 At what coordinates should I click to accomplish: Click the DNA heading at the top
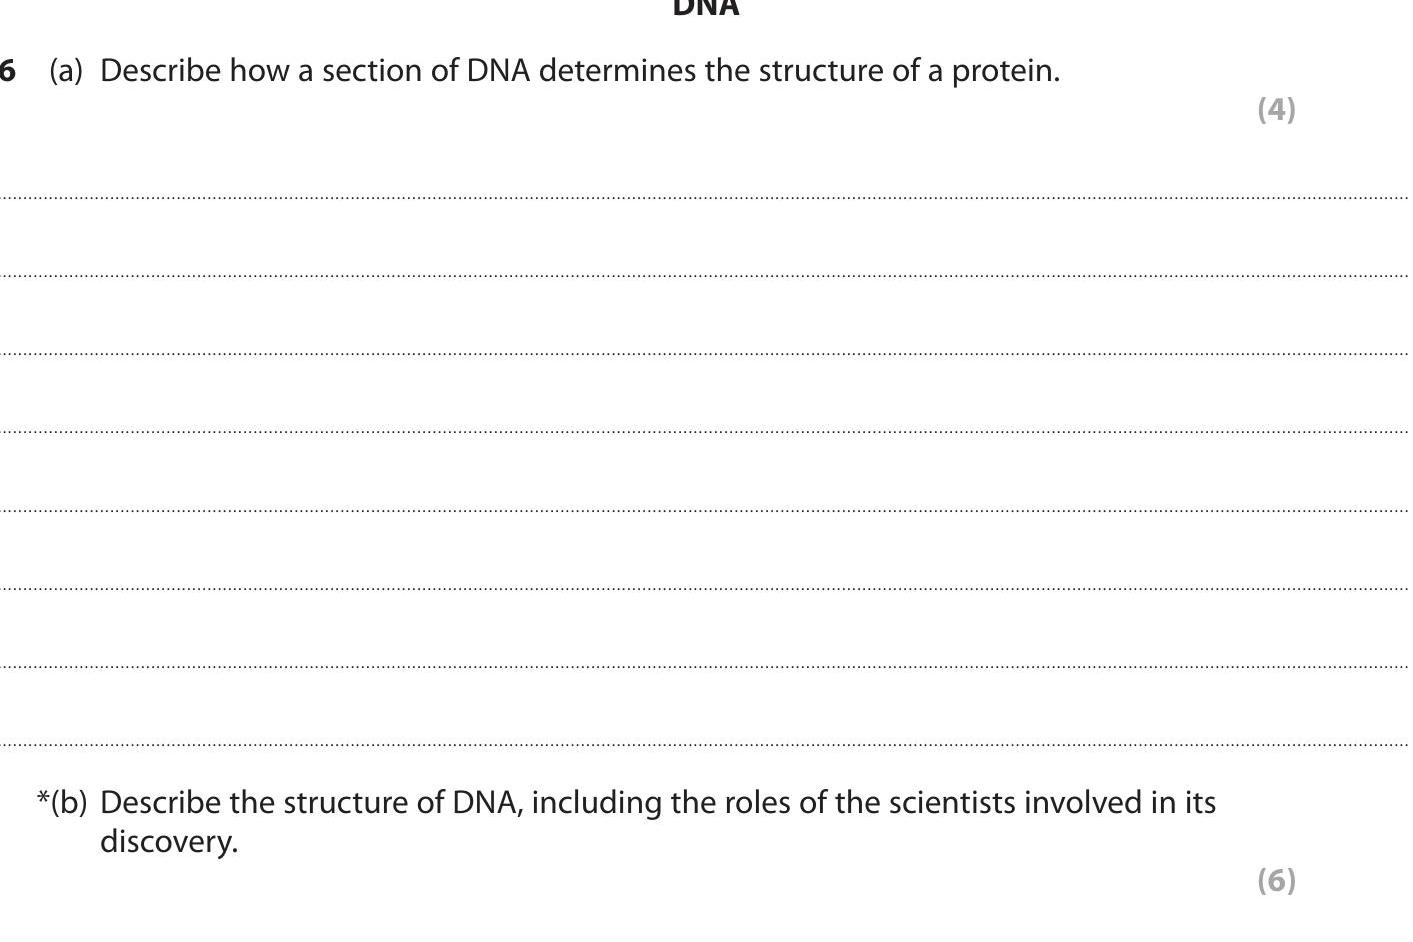pyautogui.click(x=705, y=8)
